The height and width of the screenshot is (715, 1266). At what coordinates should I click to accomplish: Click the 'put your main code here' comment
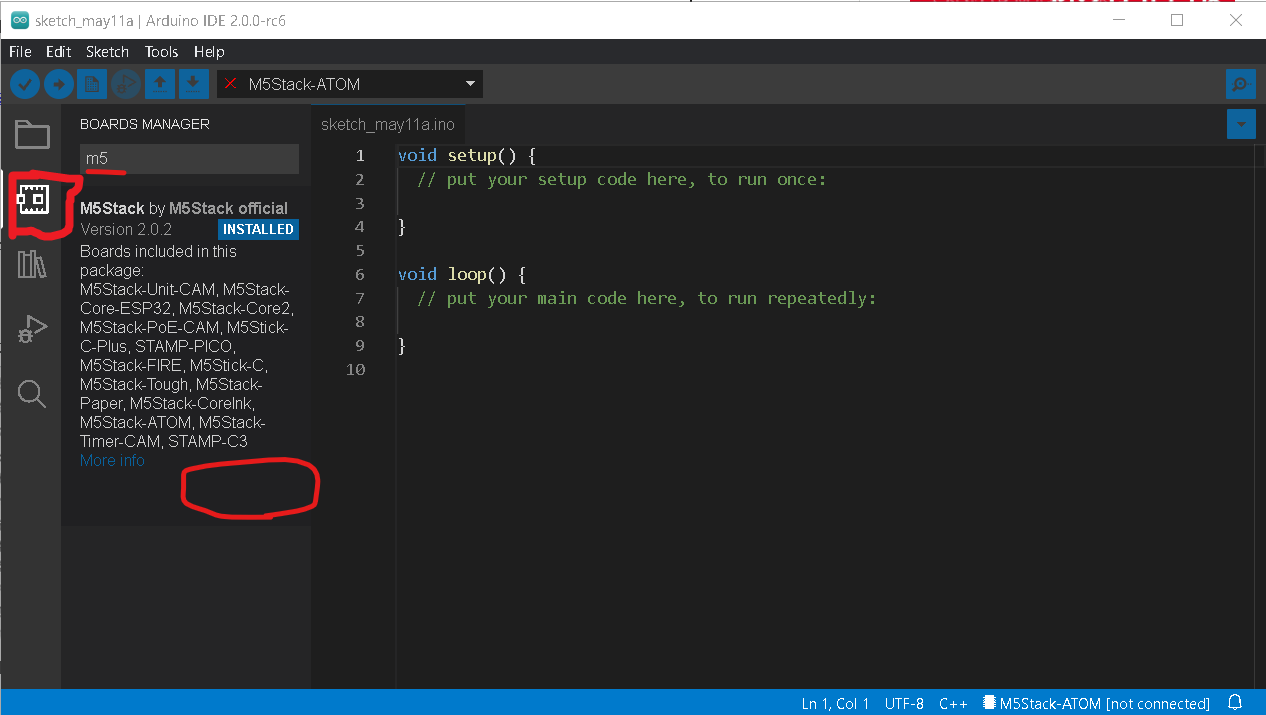click(x=647, y=298)
